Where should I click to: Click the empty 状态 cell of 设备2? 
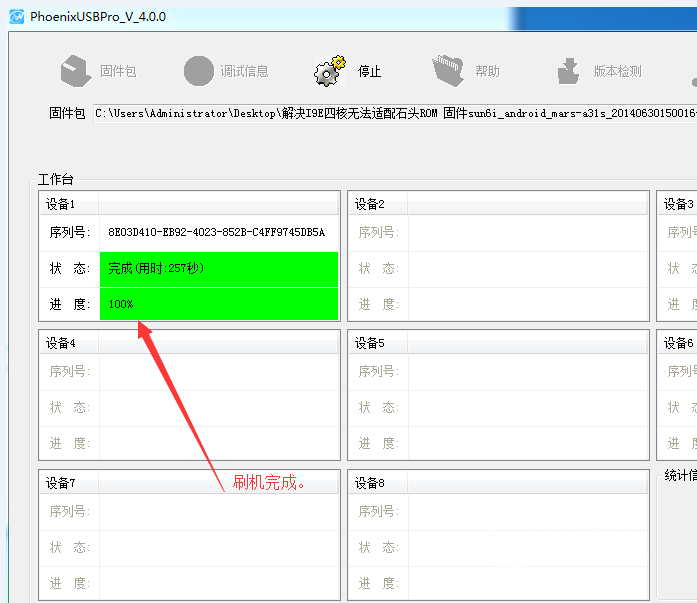point(528,269)
